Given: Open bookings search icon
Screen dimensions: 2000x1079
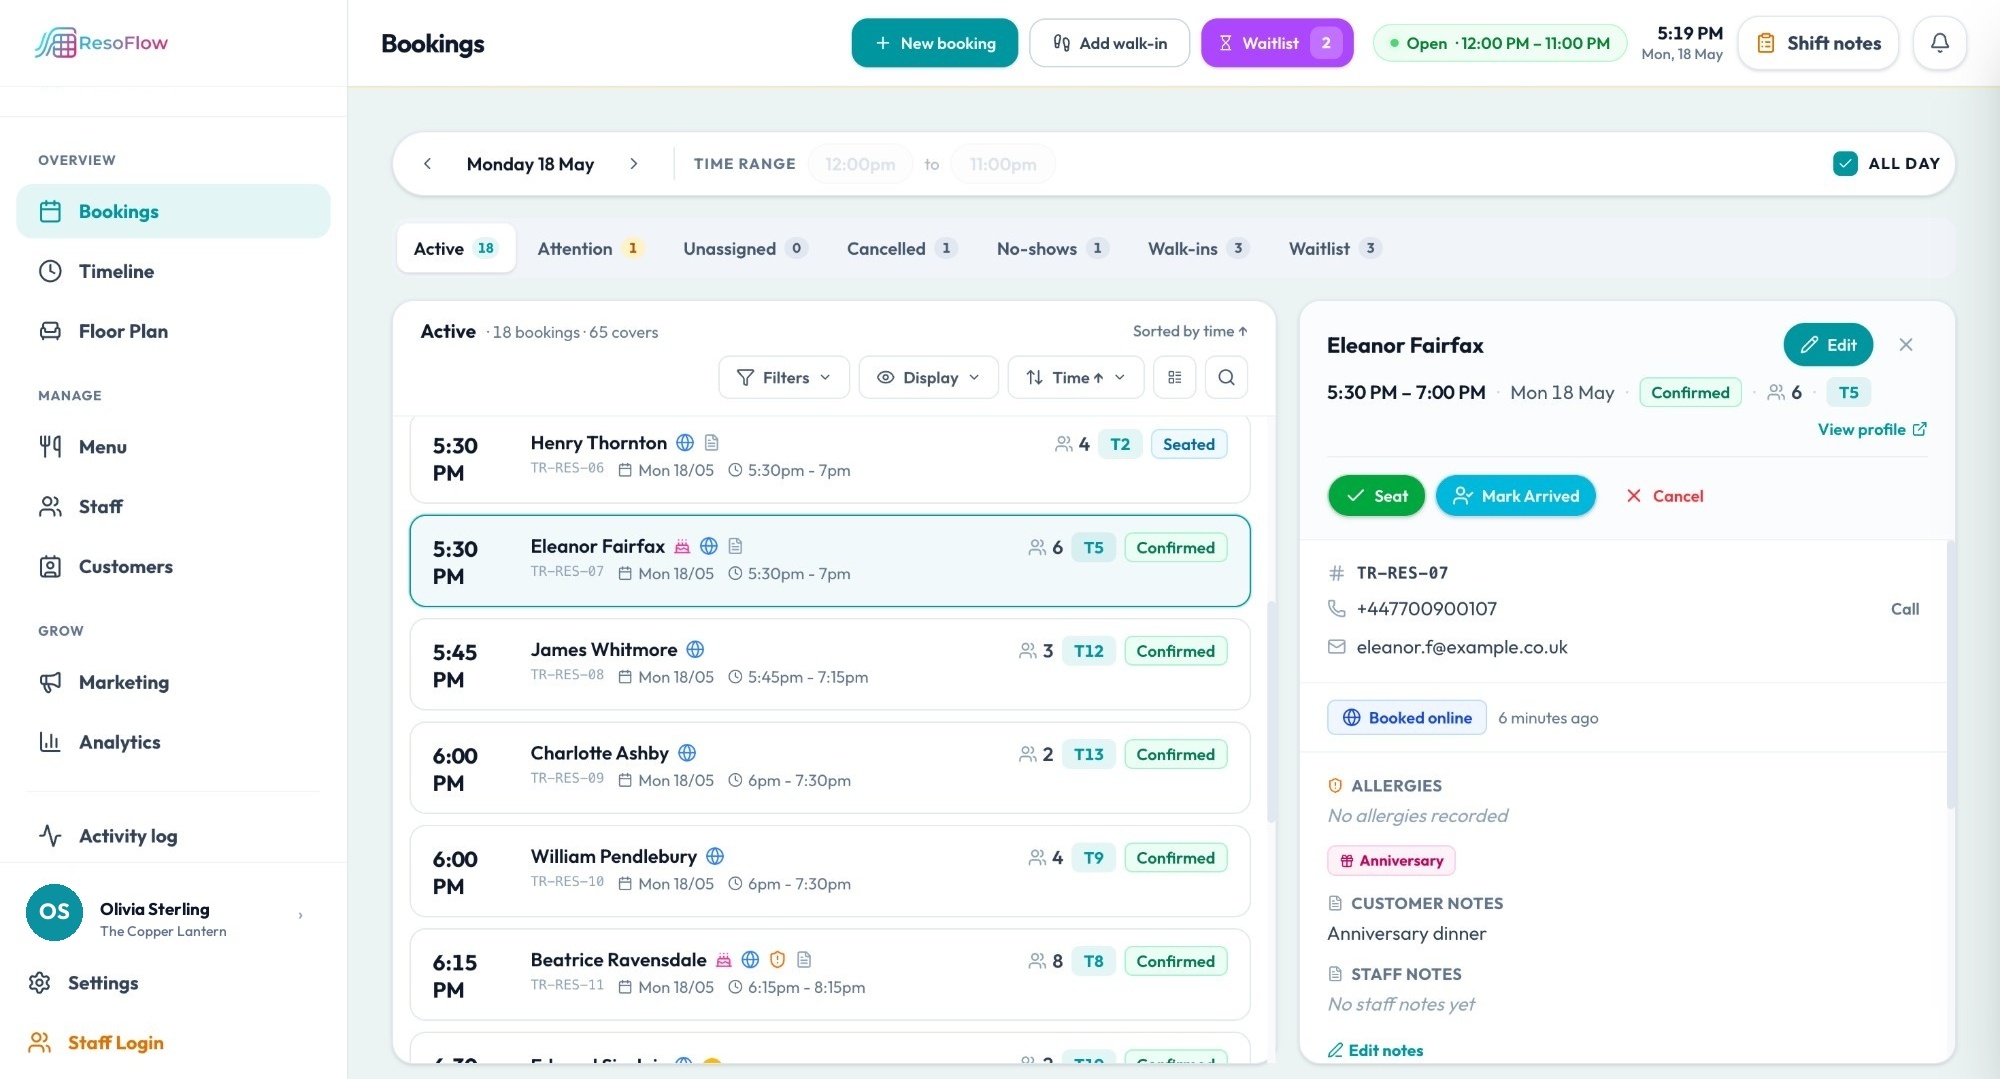Looking at the screenshot, I should [1226, 377].
